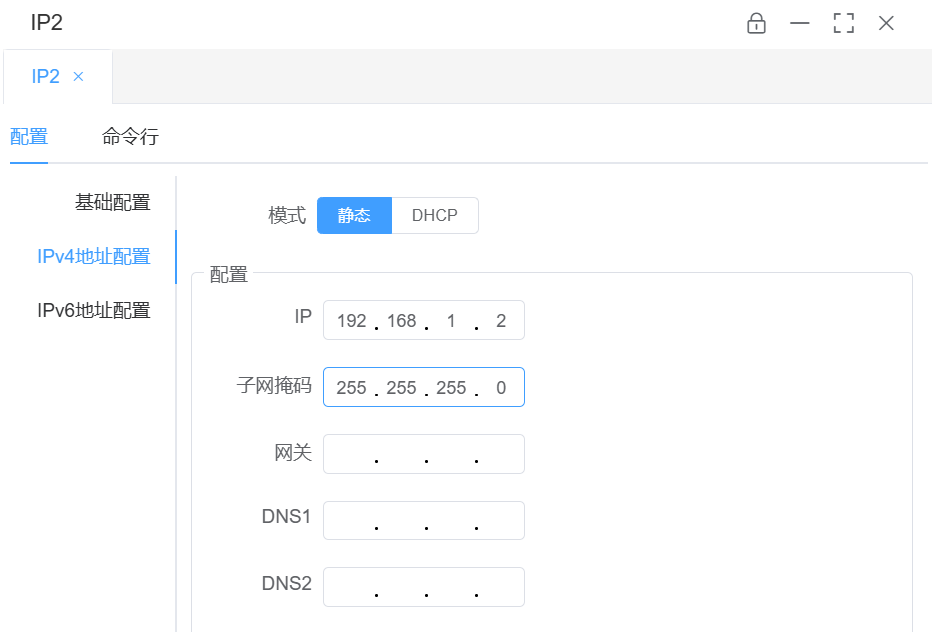Open IPv6地址配置 section

(93, 310)
